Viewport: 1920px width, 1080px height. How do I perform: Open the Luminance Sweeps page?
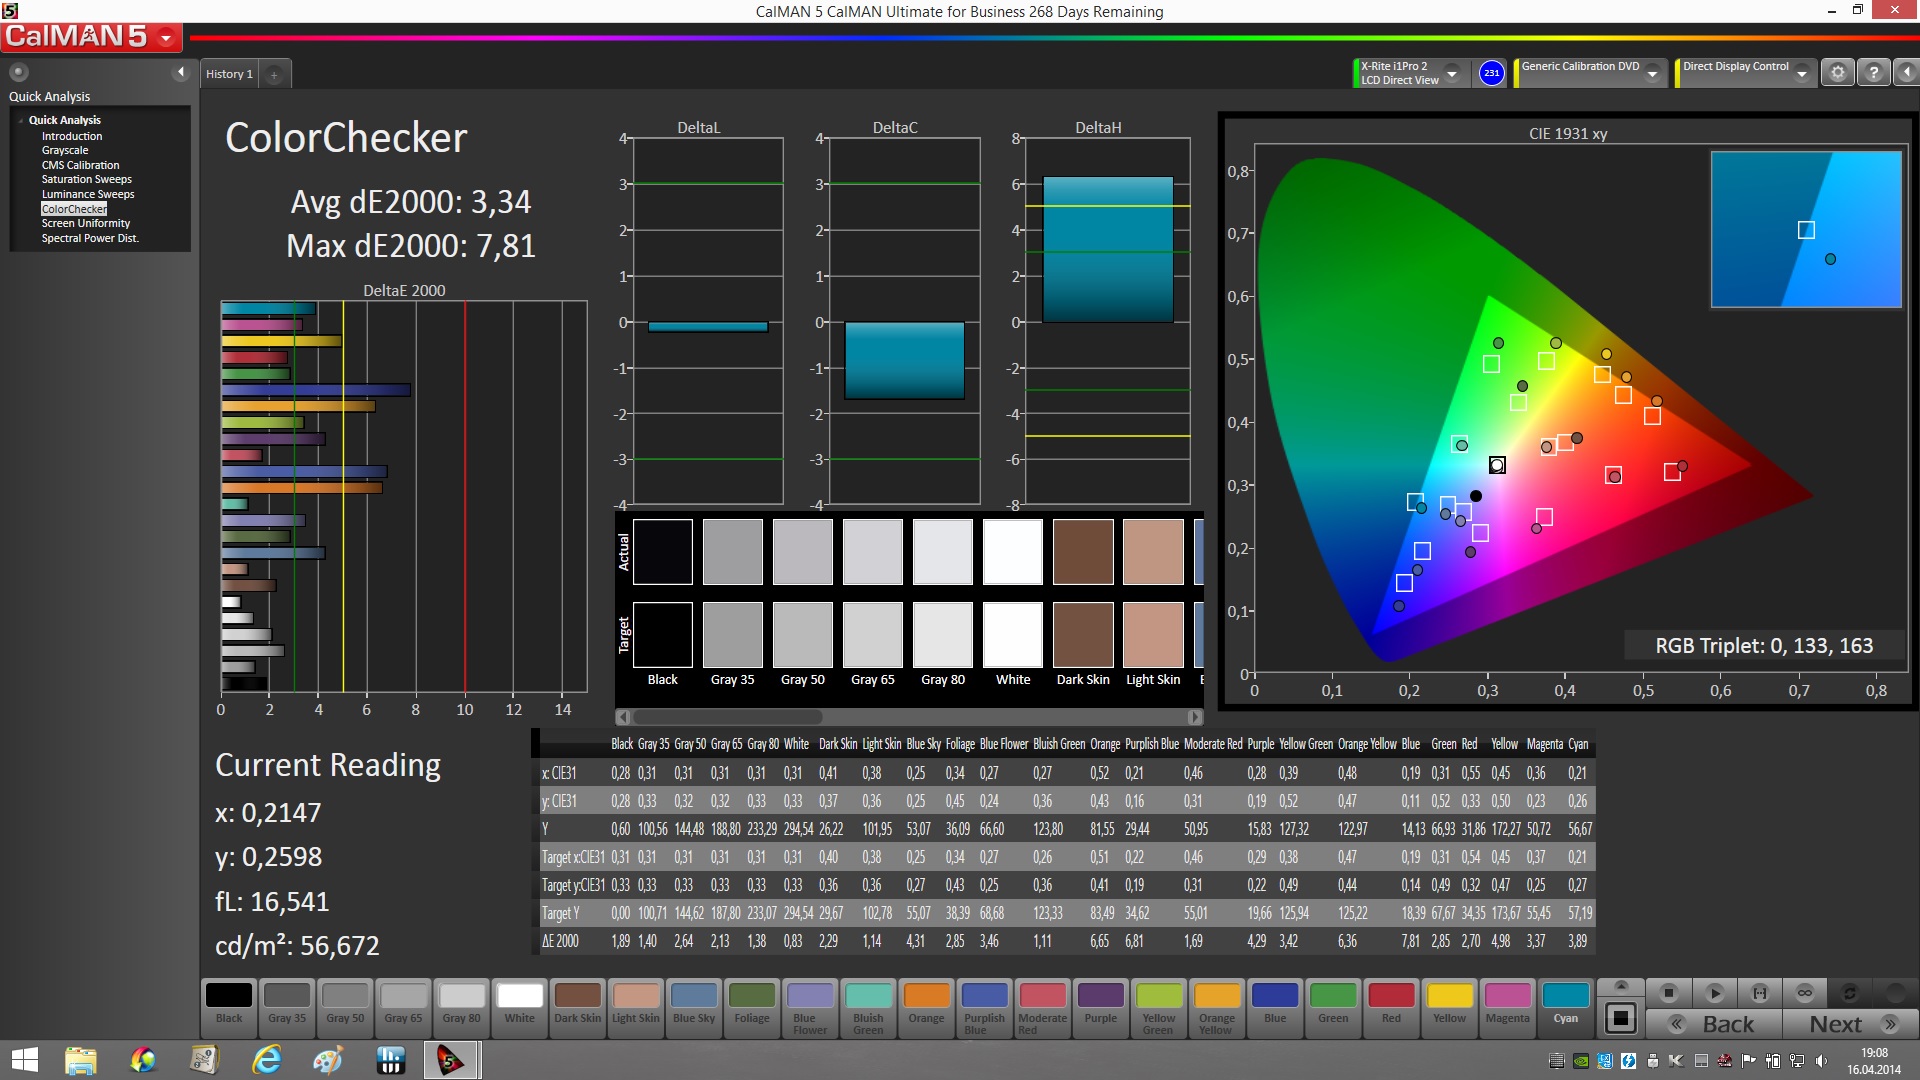point(88,194)
